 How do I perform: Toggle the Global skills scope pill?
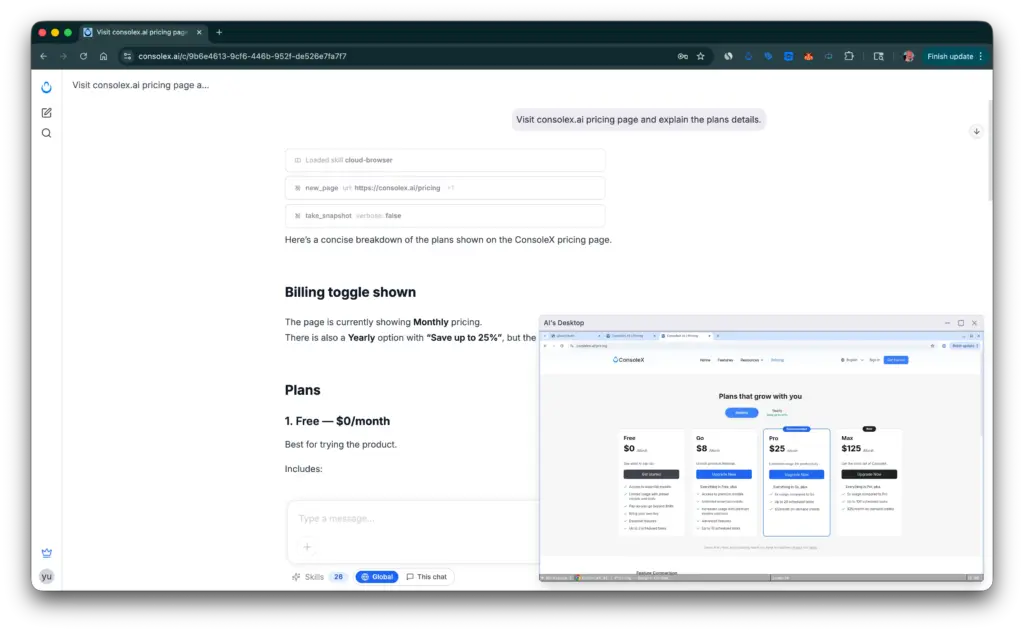377,576
